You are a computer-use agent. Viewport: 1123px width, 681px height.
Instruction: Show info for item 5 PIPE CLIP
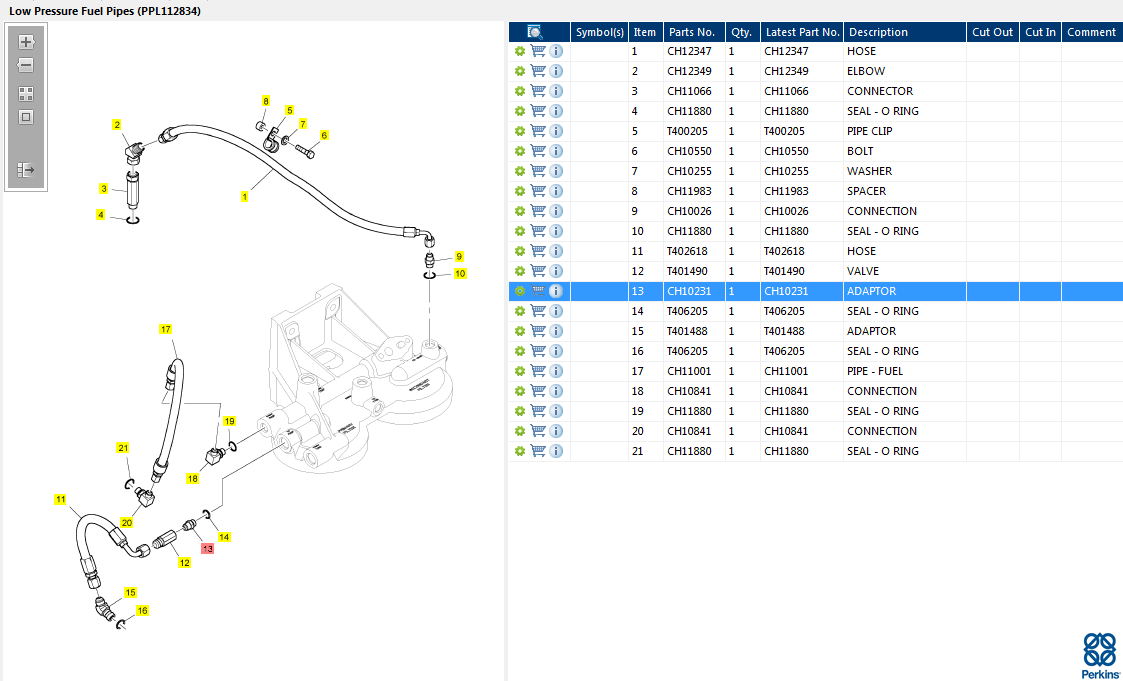pyautogui.click(x=556, y=131)
